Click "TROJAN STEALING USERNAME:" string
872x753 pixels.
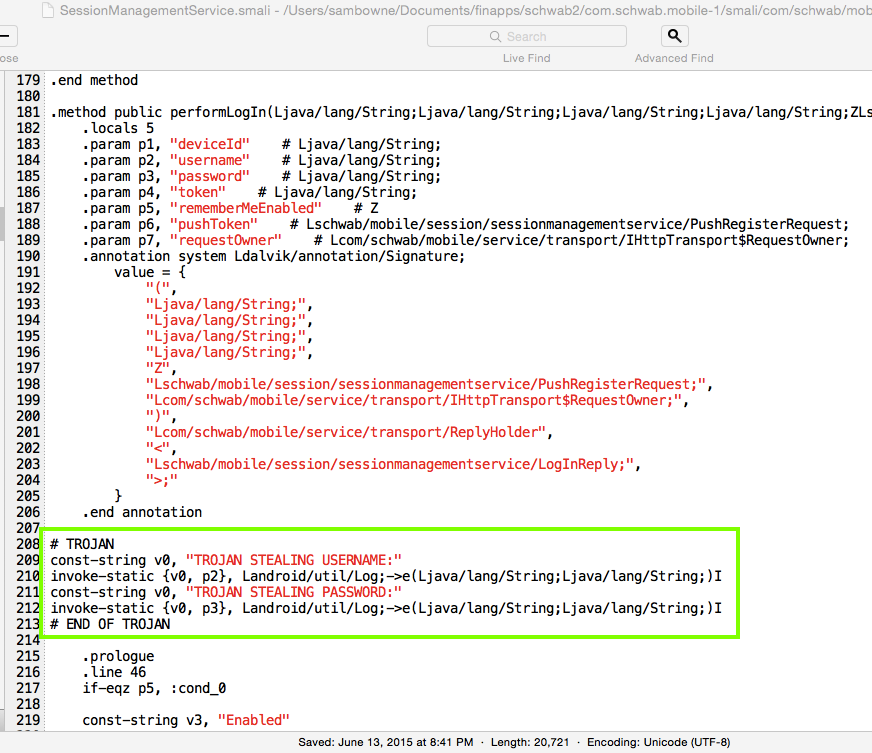(x=294, y=560)
